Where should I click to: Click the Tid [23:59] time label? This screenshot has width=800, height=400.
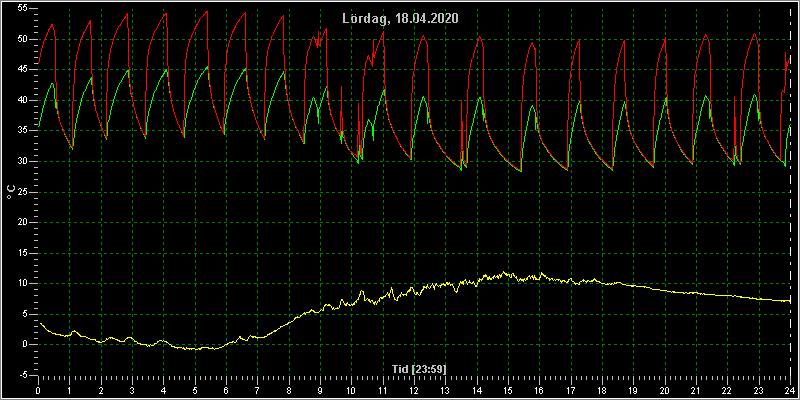coord(418,369)
